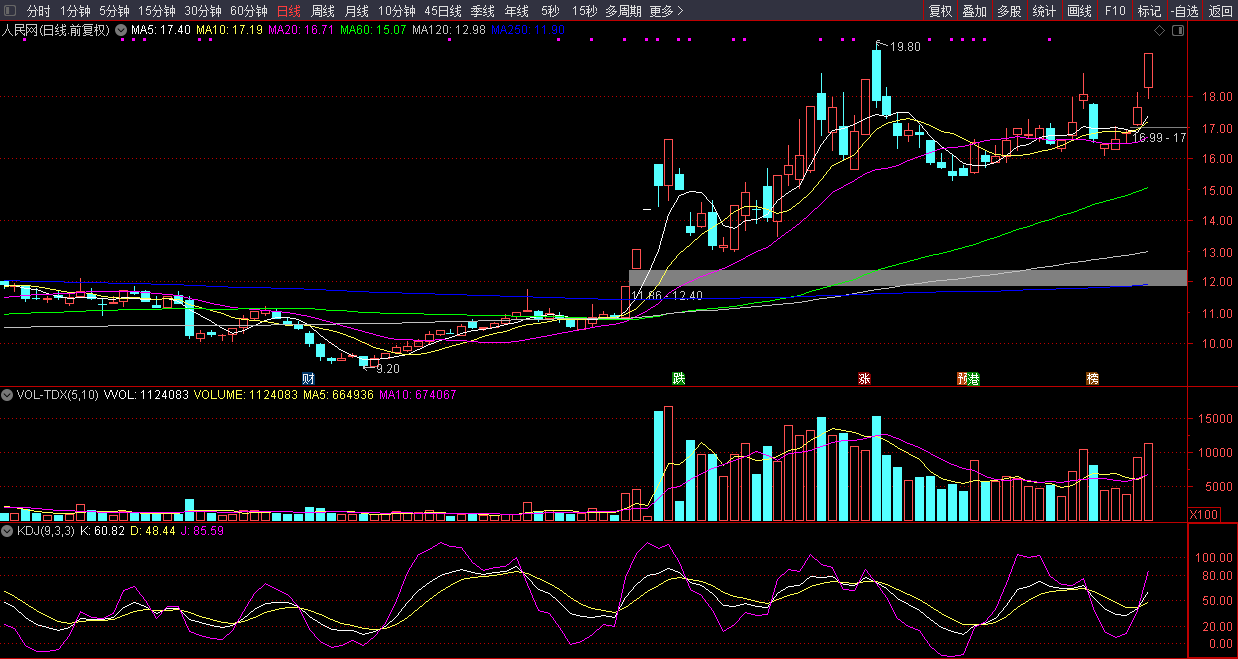
Task: Click the diamond marker icon at chart top-right
Action: [1159, 30]
